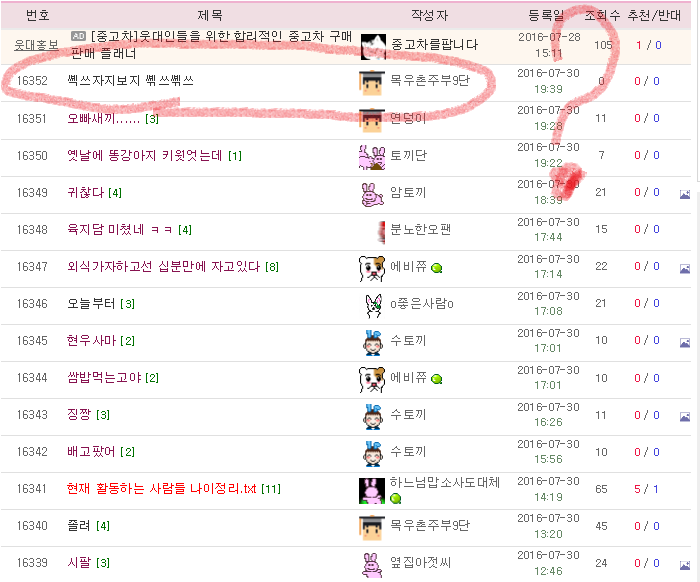This screenshot has height=582, width=700.
Task: Open comment count [11] on post 16341
Action: [x=271, y=489]
